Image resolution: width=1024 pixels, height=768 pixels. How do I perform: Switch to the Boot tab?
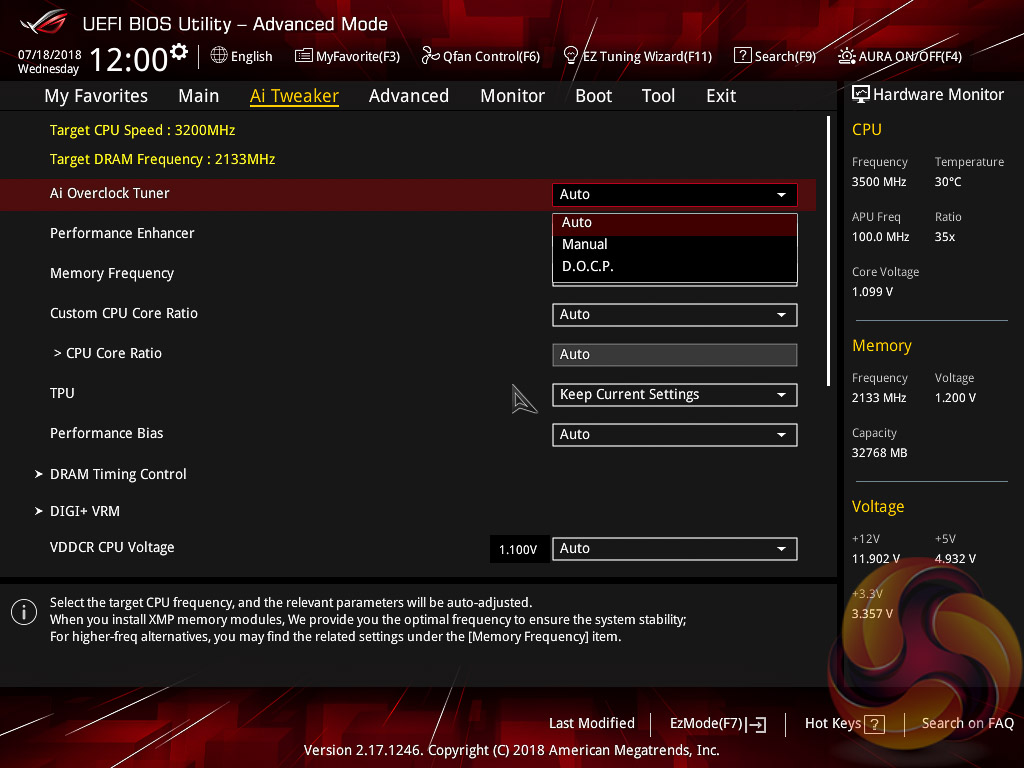click(x=594, y=96)
